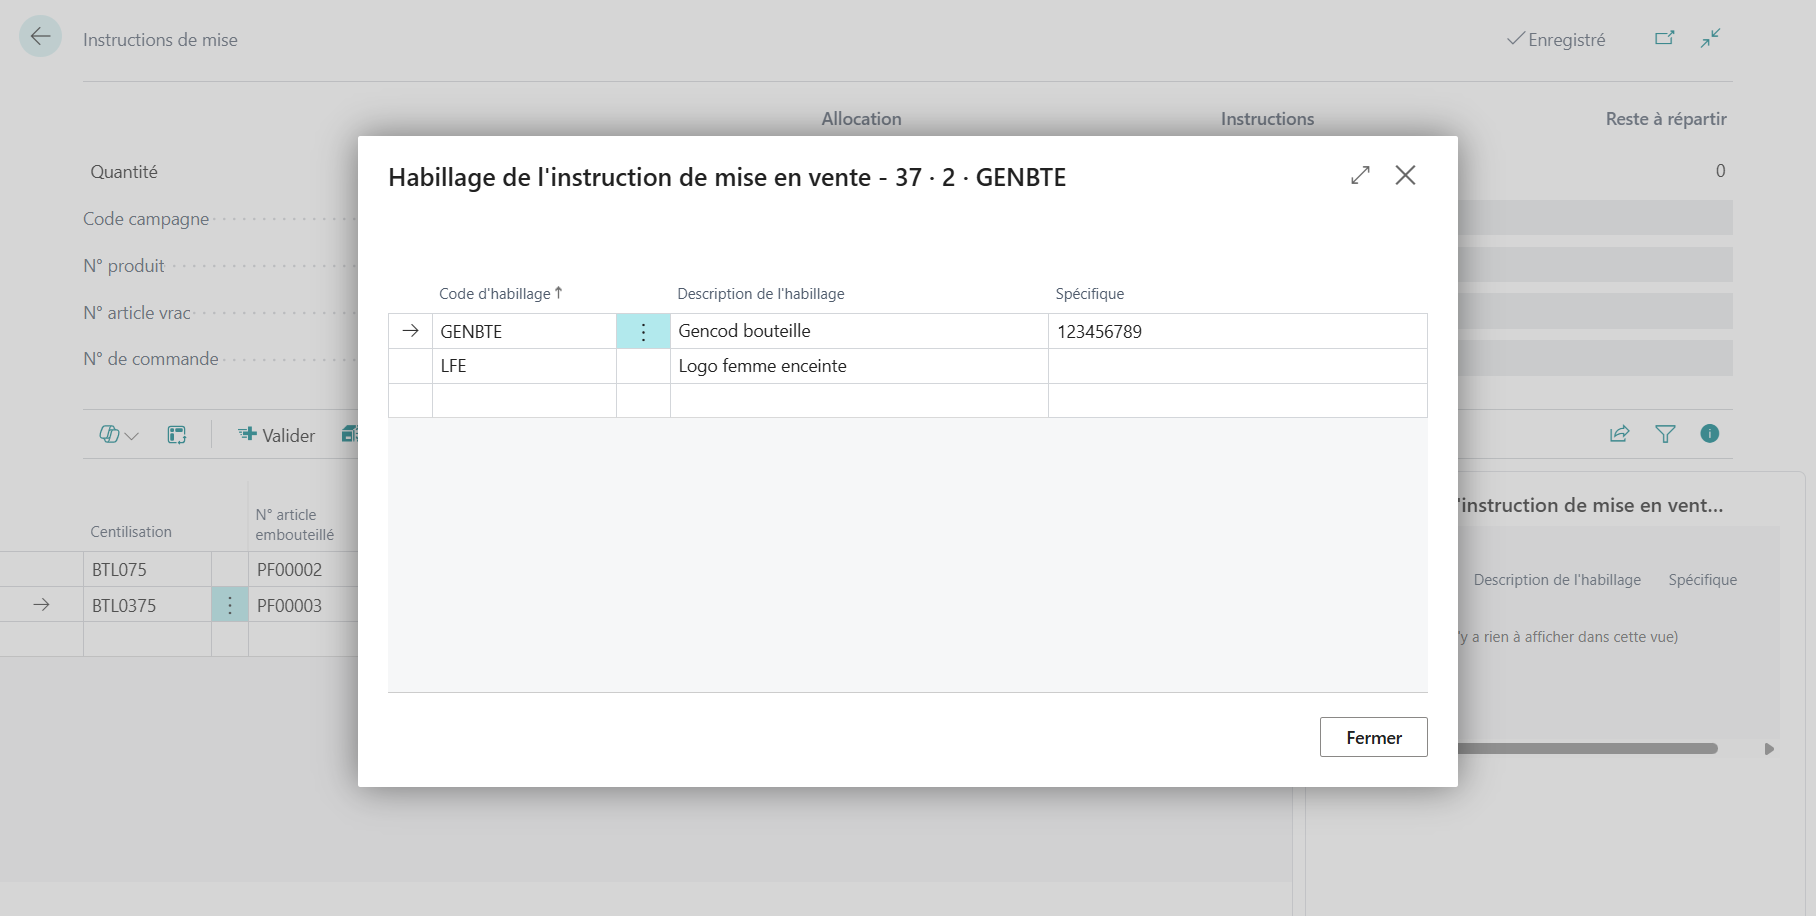Open page in new window icon
The width and height of the screenshot is (1816, 916).
[x=1664, y=38]
